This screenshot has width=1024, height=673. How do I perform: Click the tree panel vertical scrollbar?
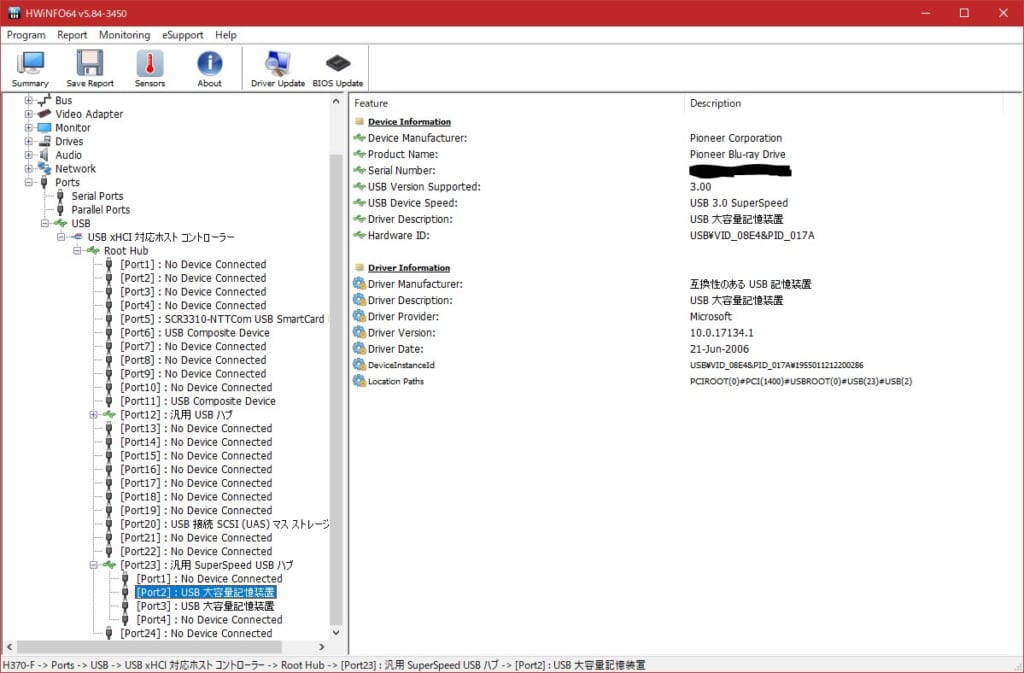[x=335, y=380]
